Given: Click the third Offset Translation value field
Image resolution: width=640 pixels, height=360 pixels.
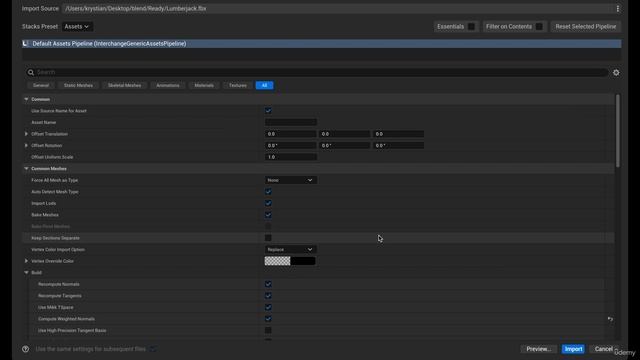Looking at the screenshot, I should pyautogui.click(x=398, y=134).
